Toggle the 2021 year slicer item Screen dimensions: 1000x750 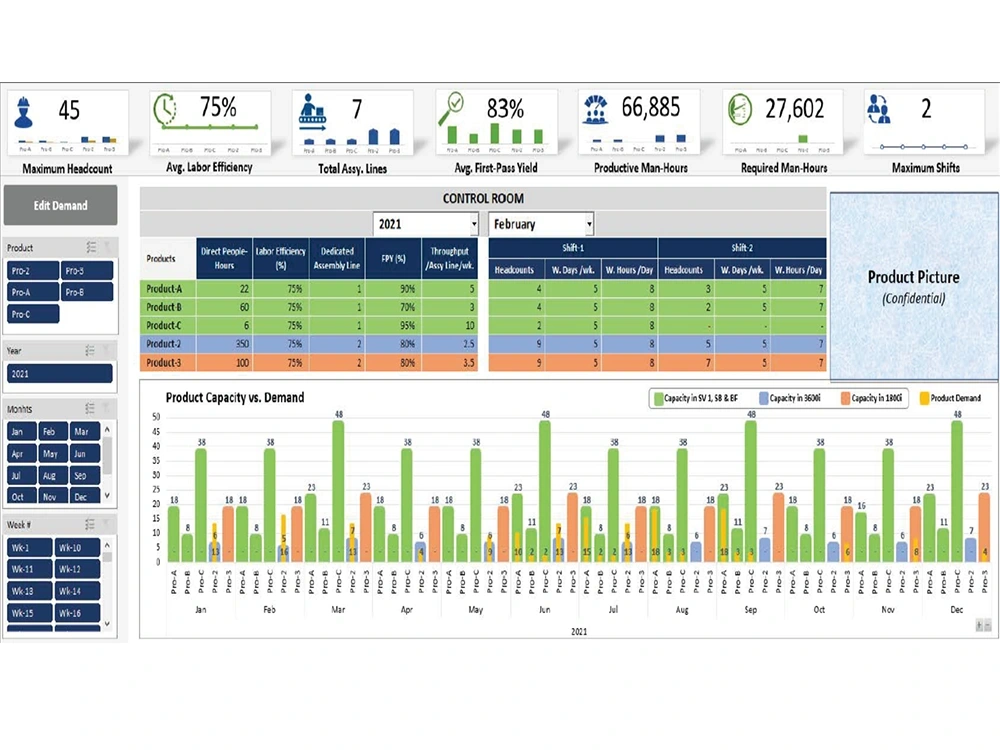pyautogui.click(x=60, y=374)
